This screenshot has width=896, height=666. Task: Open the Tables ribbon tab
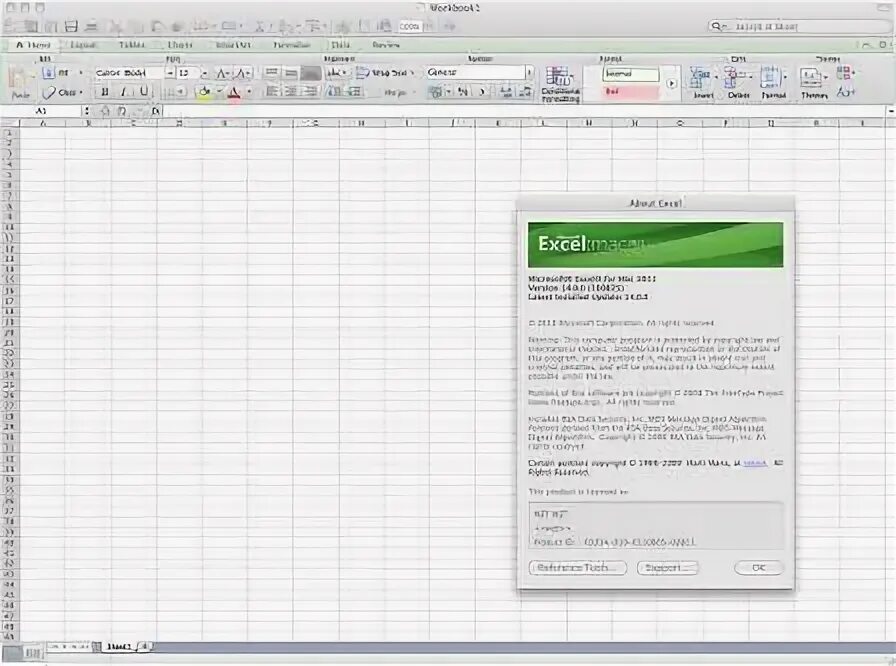[132, 45]
